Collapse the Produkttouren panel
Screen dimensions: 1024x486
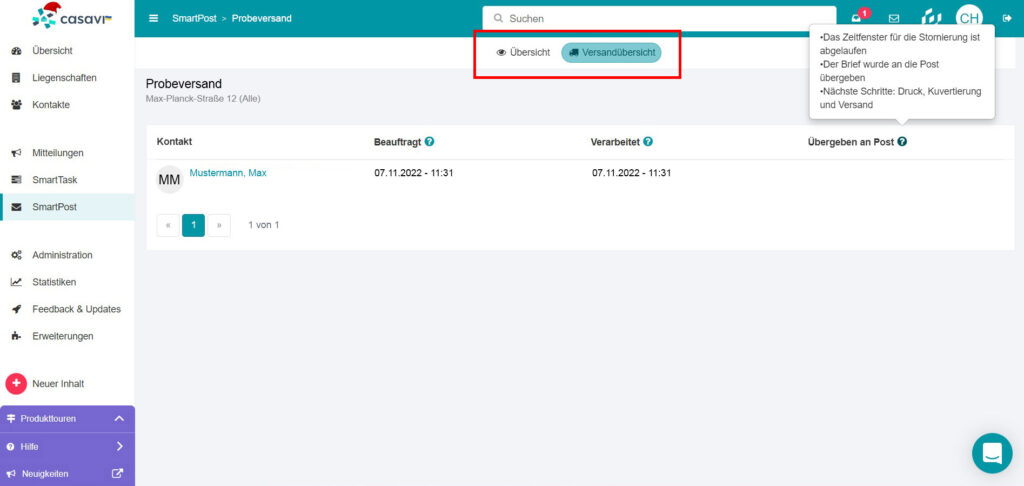tap(118, 418)
